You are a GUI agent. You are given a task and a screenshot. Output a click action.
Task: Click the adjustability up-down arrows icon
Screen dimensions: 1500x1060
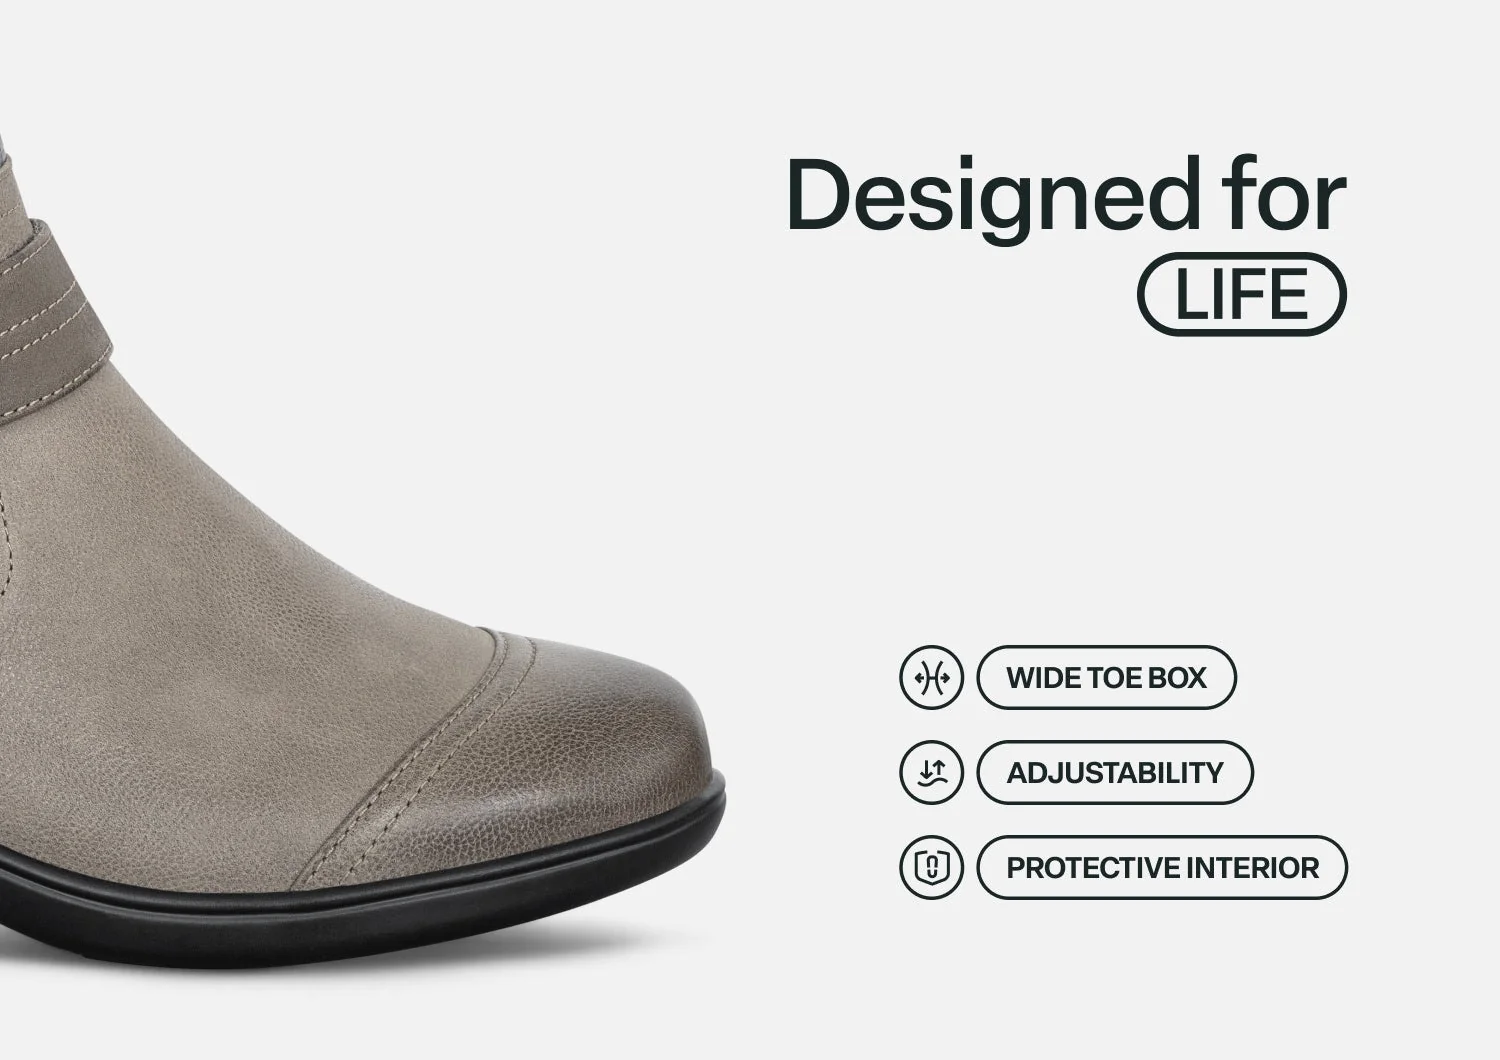(931, 772)
